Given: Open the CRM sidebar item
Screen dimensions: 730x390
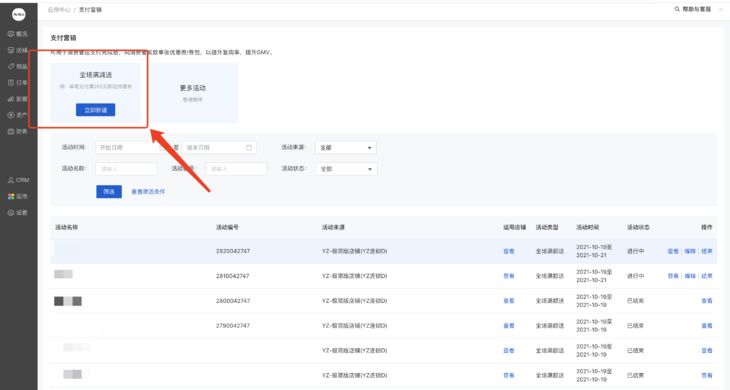Looking at the screenshot, I should pyautogui.click(x=18, y=180).
